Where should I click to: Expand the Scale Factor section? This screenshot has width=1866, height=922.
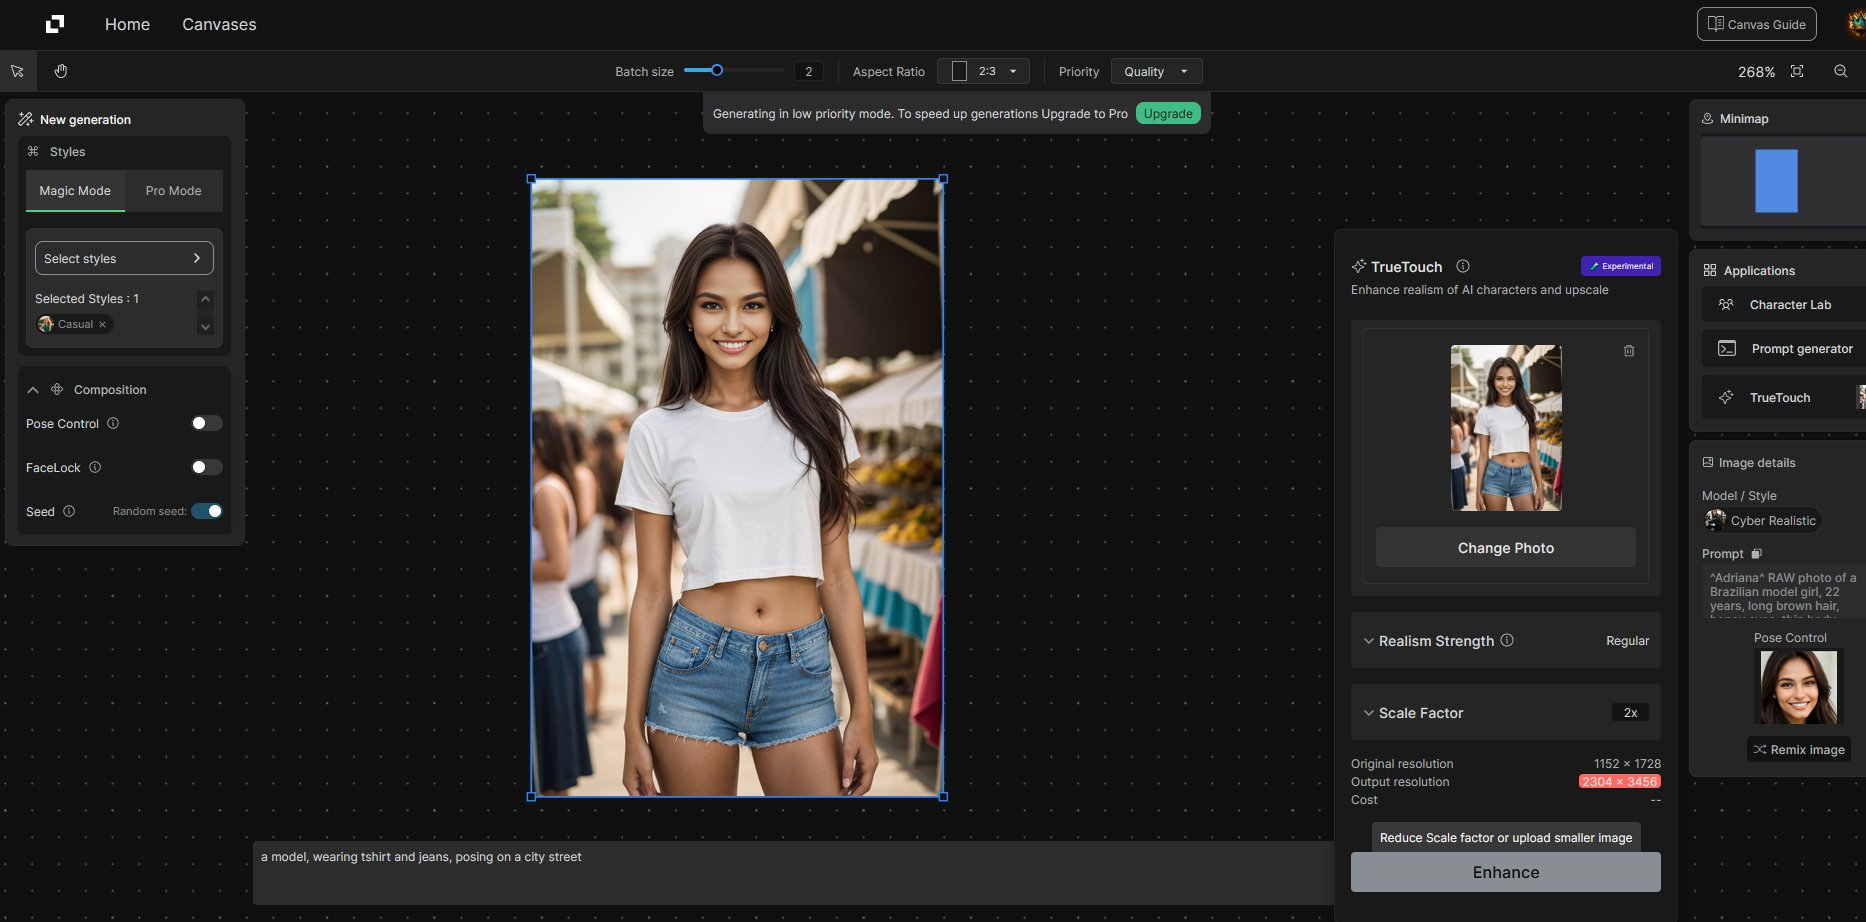click(1368, 713)
